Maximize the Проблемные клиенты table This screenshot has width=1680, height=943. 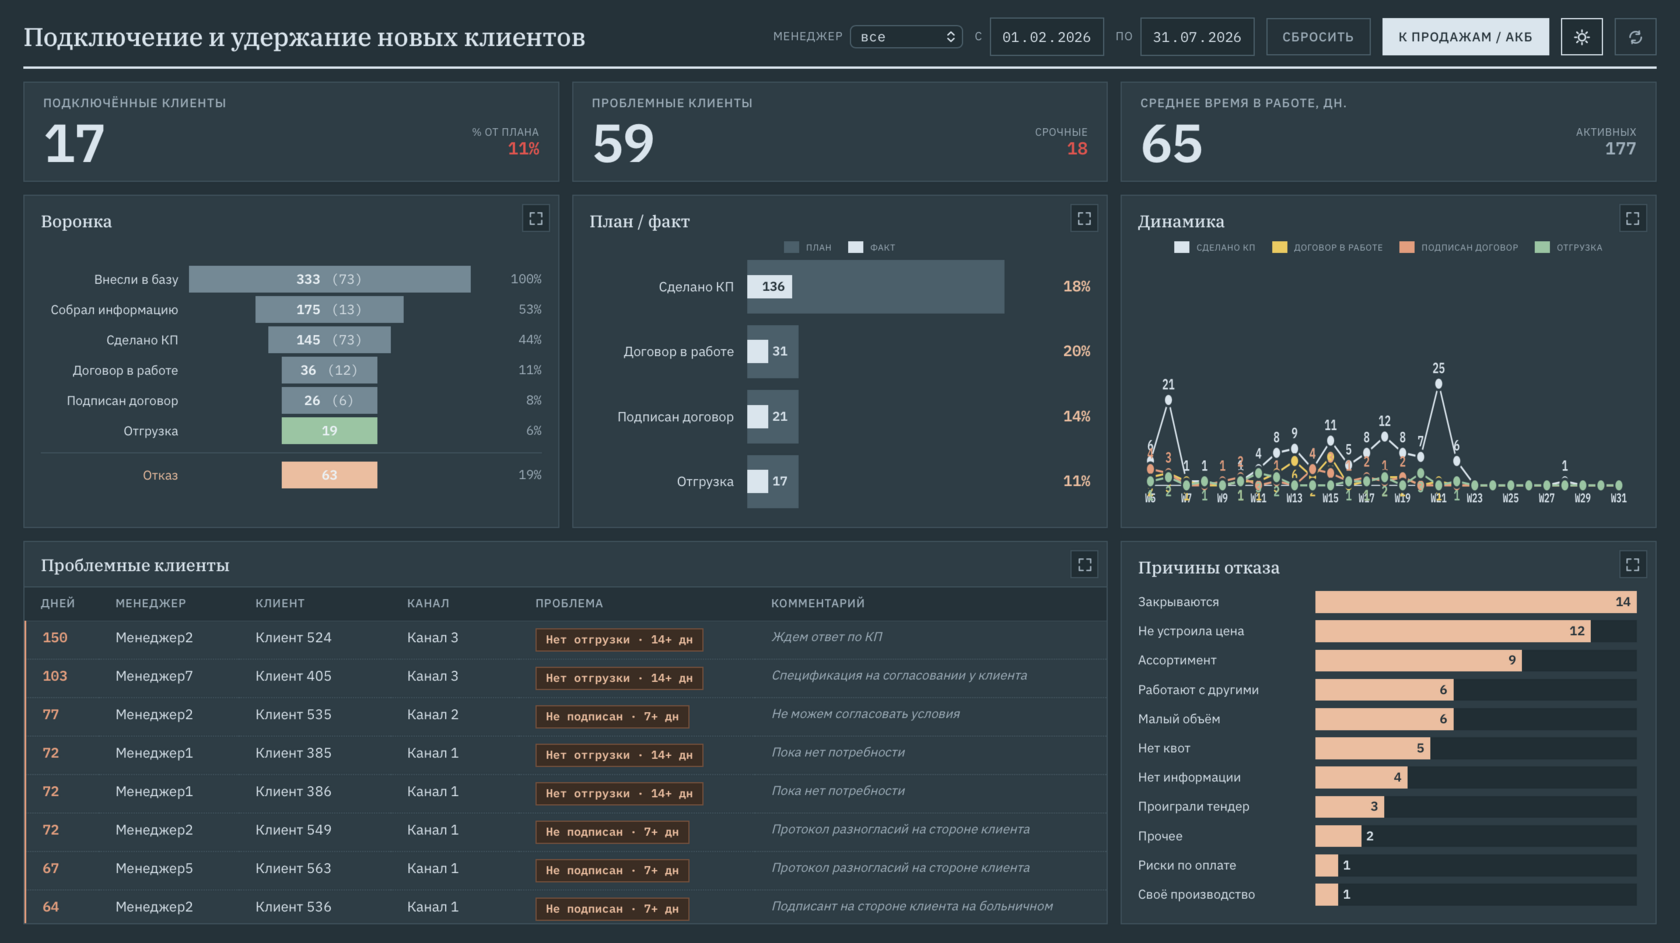1084,565
